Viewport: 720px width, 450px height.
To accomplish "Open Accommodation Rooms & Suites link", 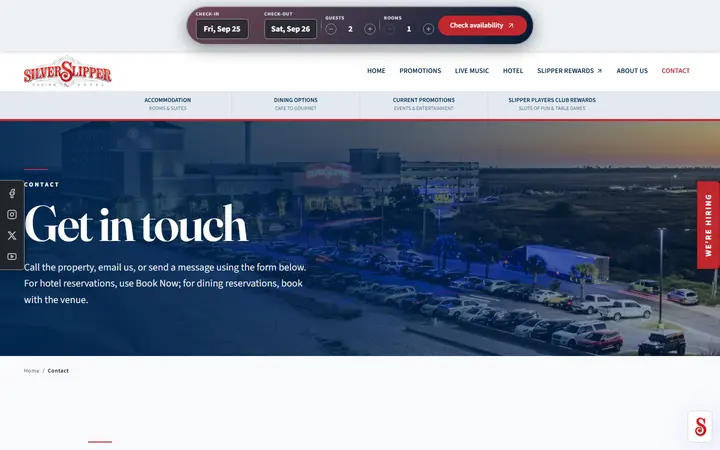I will pos(168,104).
